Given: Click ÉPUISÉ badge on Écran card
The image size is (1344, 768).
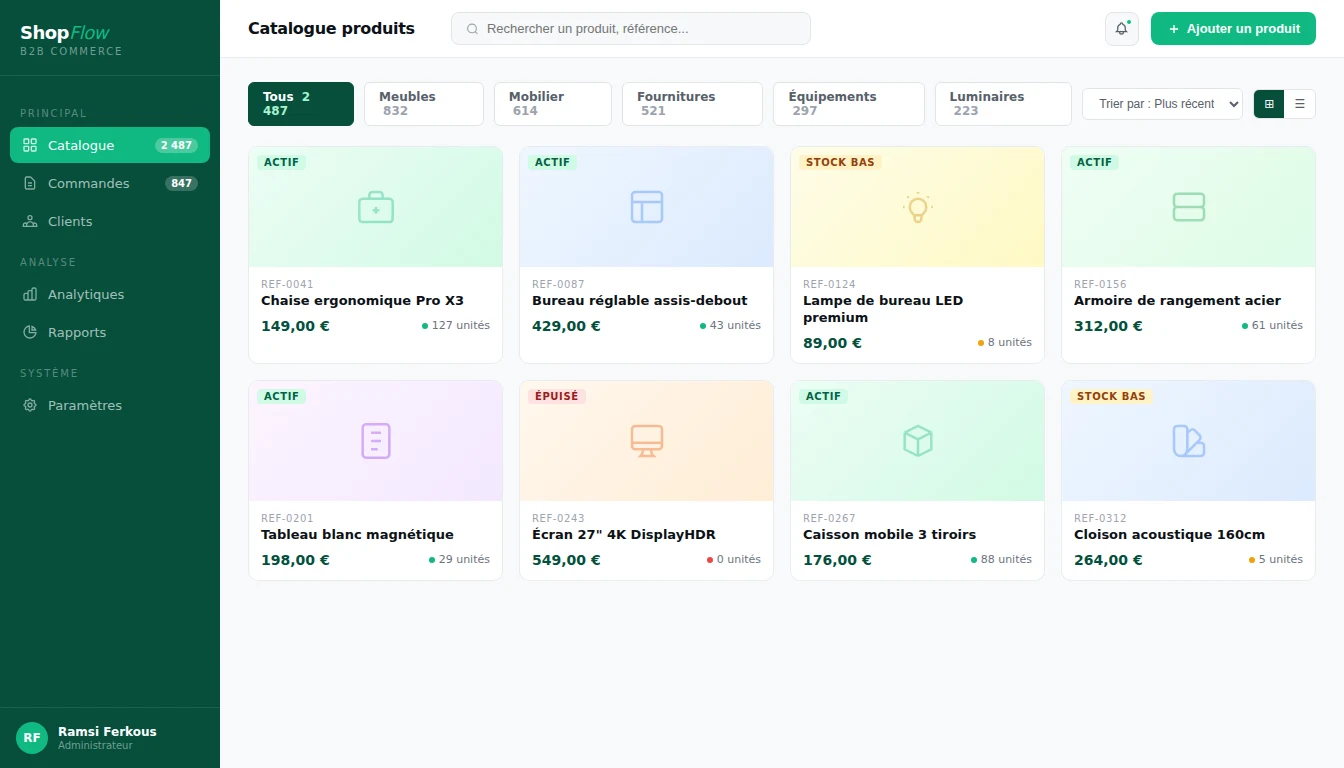Looking at the screenshot, I should click(557, 396).
